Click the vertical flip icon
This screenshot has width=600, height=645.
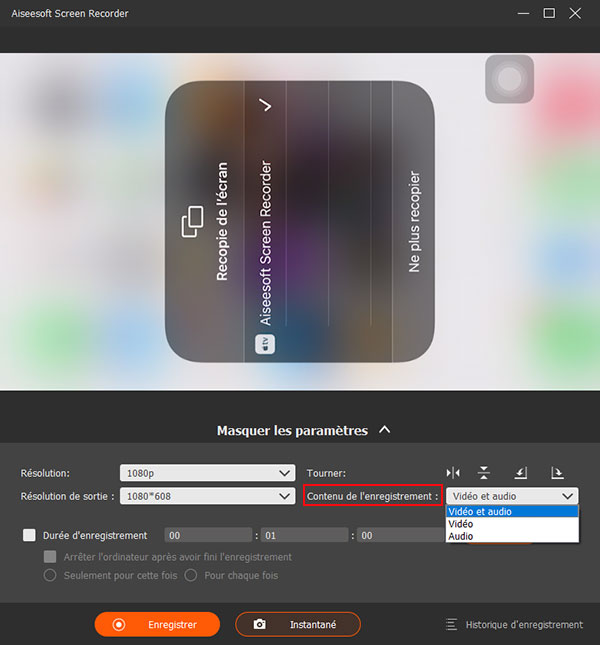click(x=484, y=473)
